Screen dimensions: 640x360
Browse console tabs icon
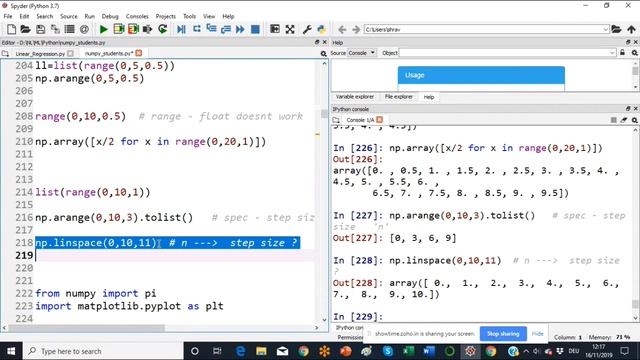click(x=336, y=120)
